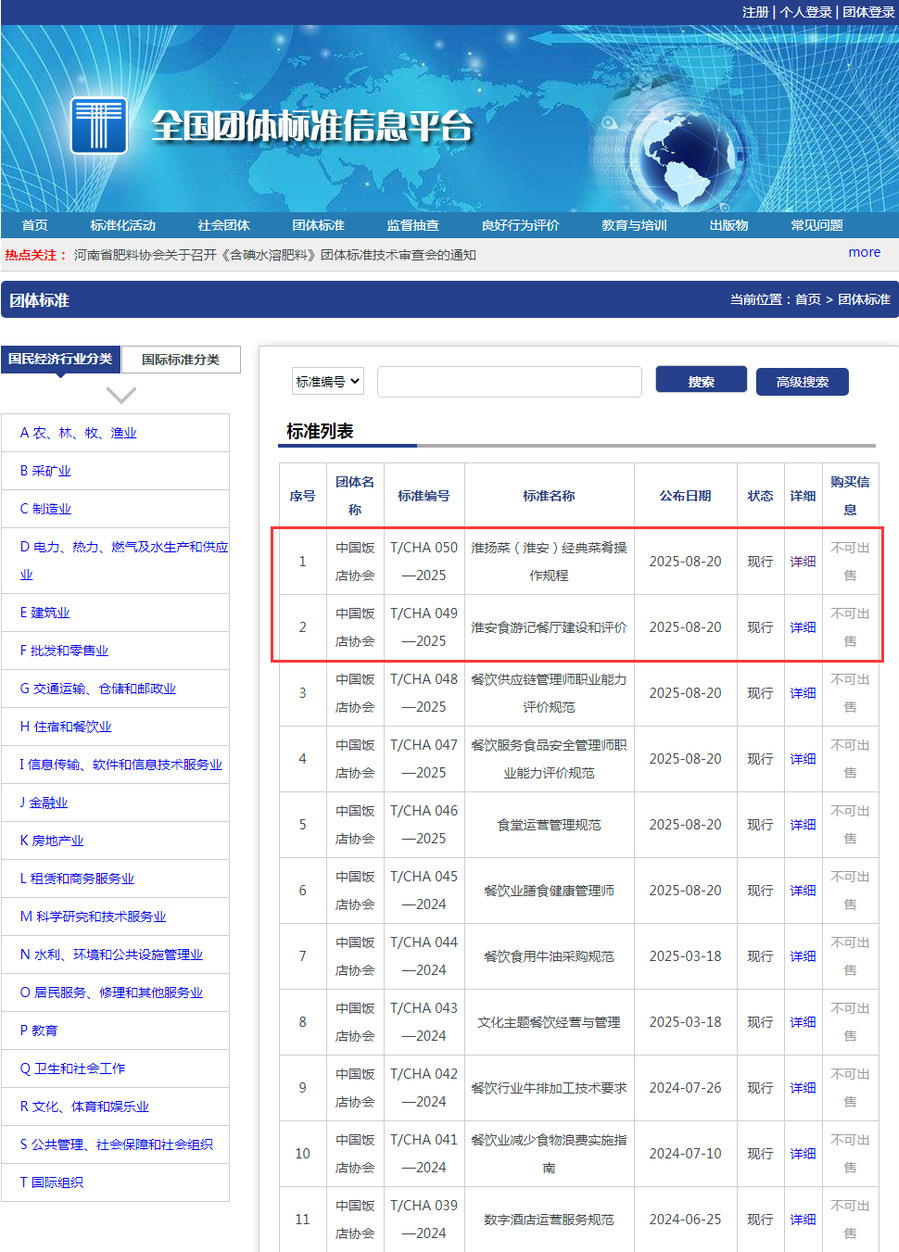This screenshot has width=899, height=1252.
Task: Go to 良好行为评价 in navigation bar
Action: [520, 225]
